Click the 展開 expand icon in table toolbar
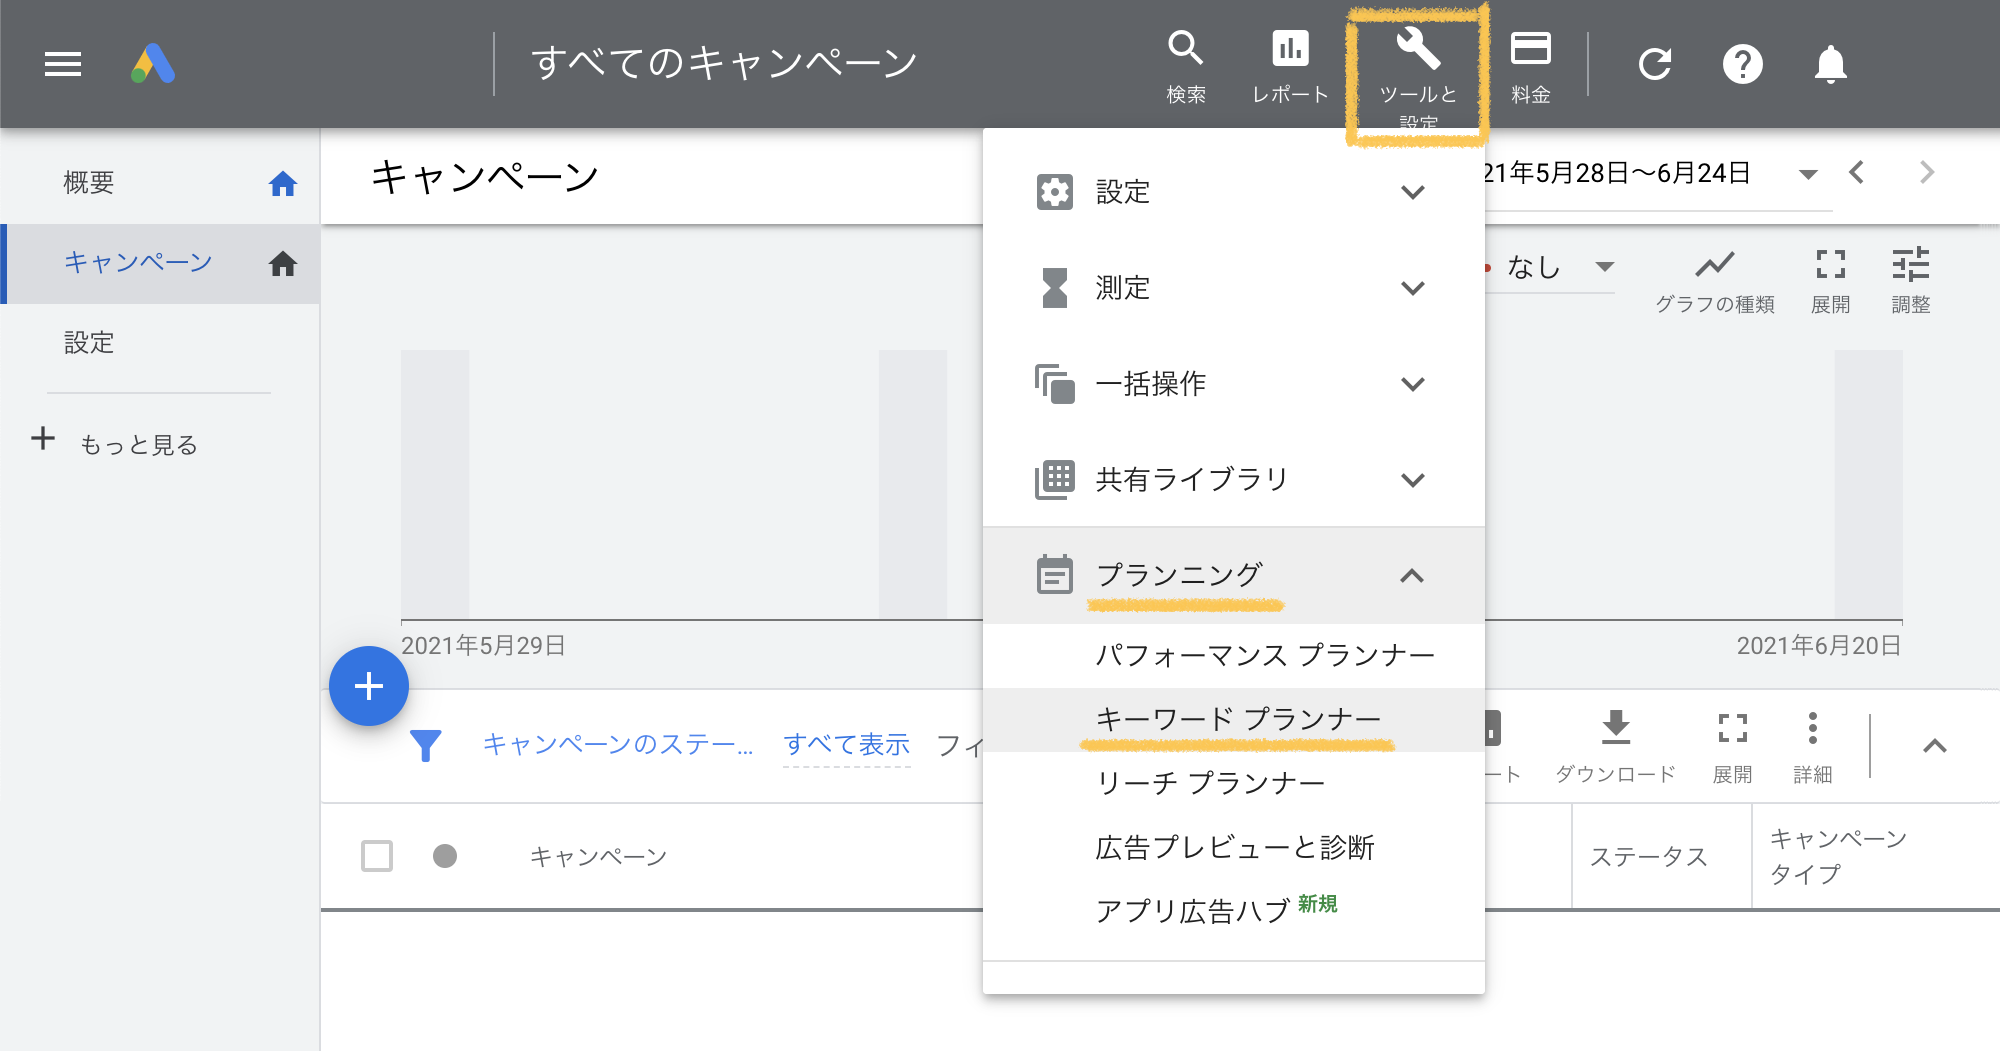This screenshot has width=2000, height=1051. (1733, 728)
